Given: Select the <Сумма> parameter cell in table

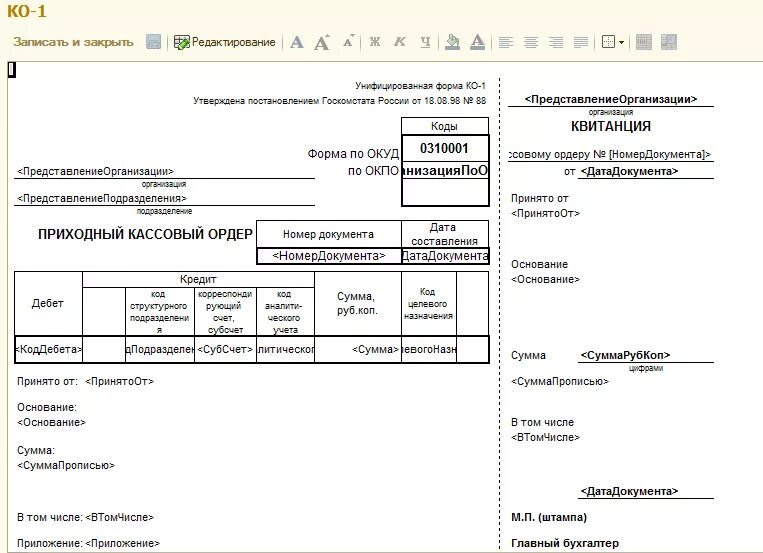Looking at the screenshot, I should point(358,350).
